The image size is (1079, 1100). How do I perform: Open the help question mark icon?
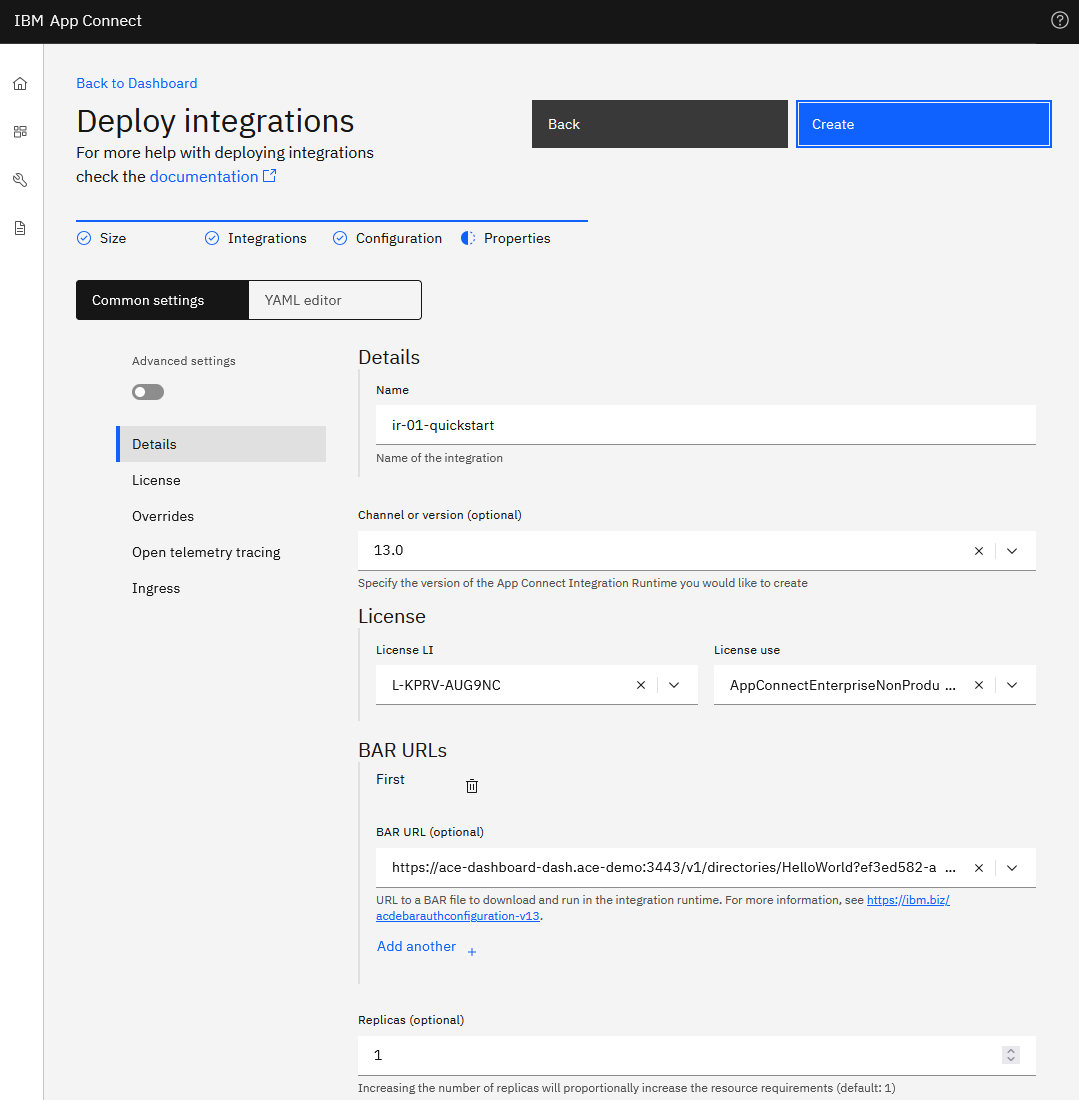(x=1060, y=21)
